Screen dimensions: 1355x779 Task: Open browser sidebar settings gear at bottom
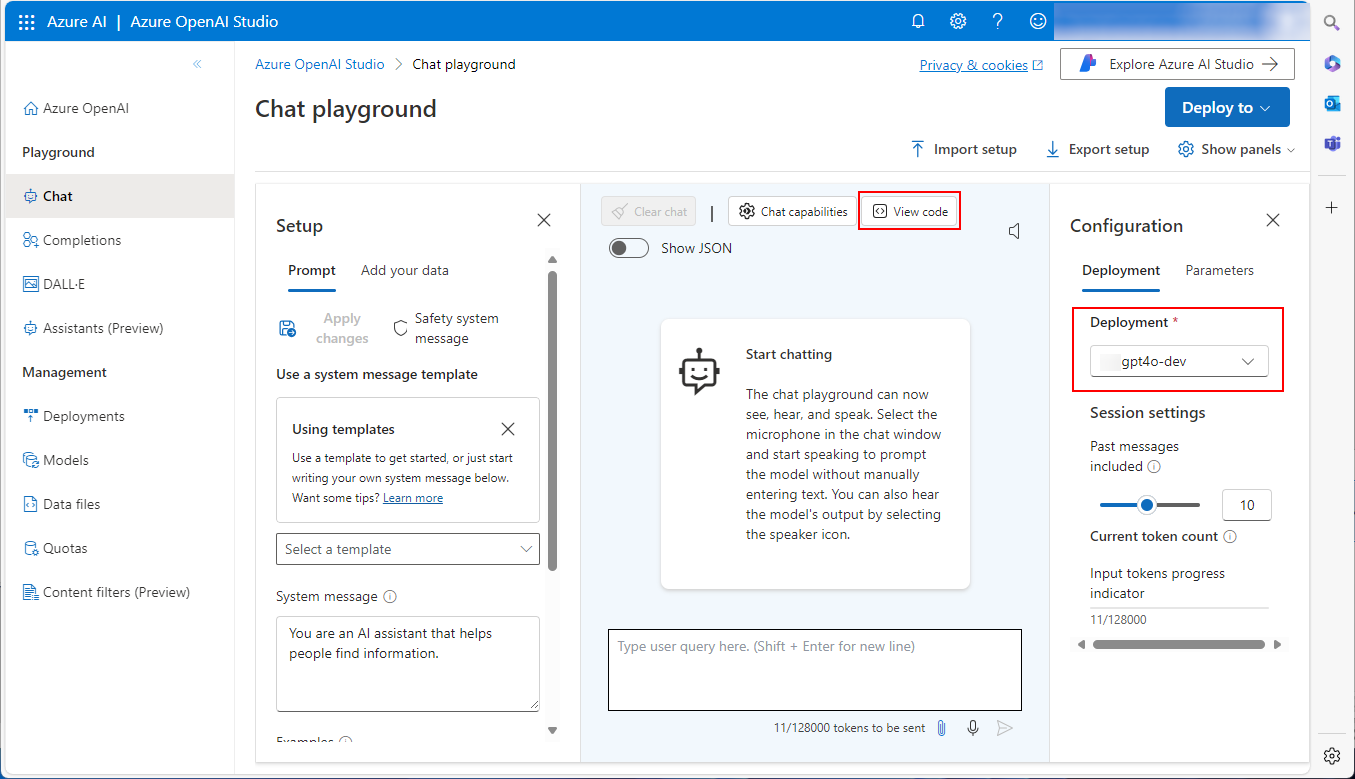click(x=1332, y=755)
